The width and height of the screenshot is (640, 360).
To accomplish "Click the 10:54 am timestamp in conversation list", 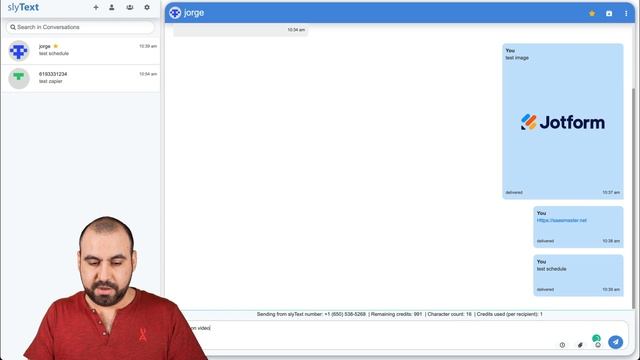I will 148,74.
